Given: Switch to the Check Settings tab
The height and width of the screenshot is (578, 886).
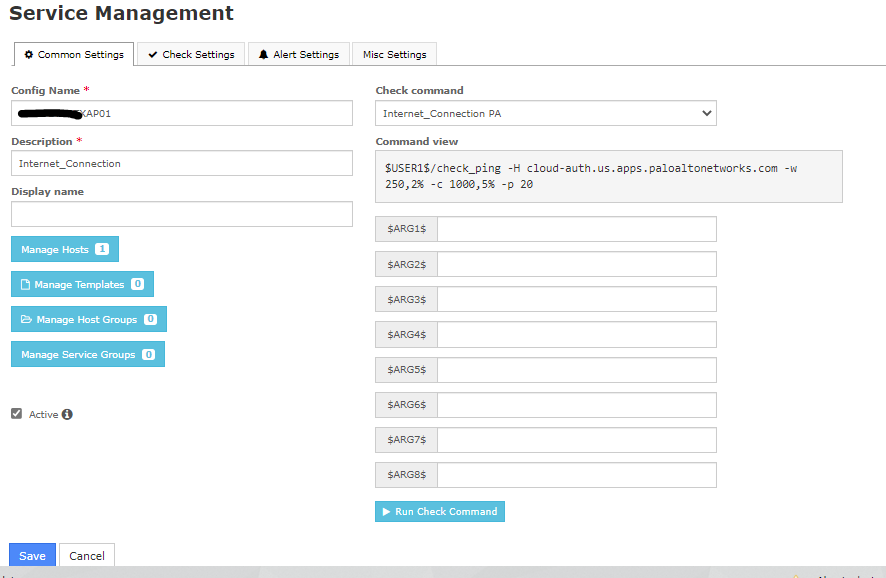Looking at the screenshot, I should coord(191,54).
